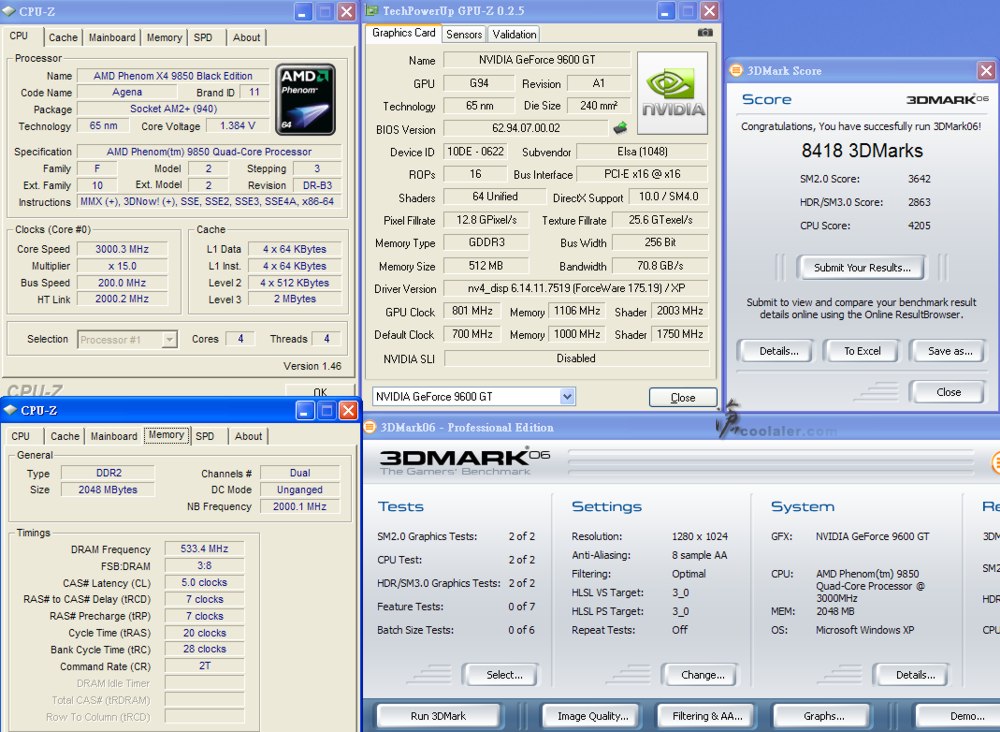Click the Instructions field in CPU-Z

pos(209,201)
